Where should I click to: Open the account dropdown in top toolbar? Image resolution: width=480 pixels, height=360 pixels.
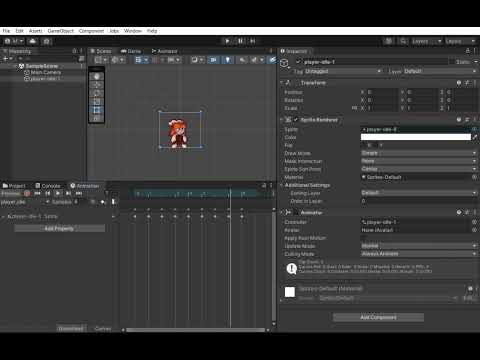[x=14, y=41]
